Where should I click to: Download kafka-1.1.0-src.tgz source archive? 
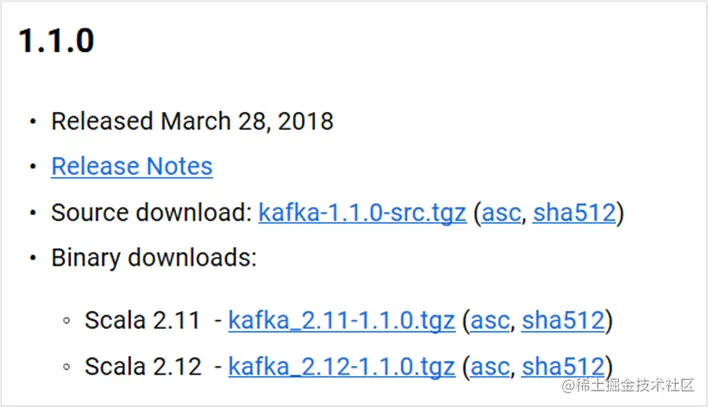click(362, 212)
